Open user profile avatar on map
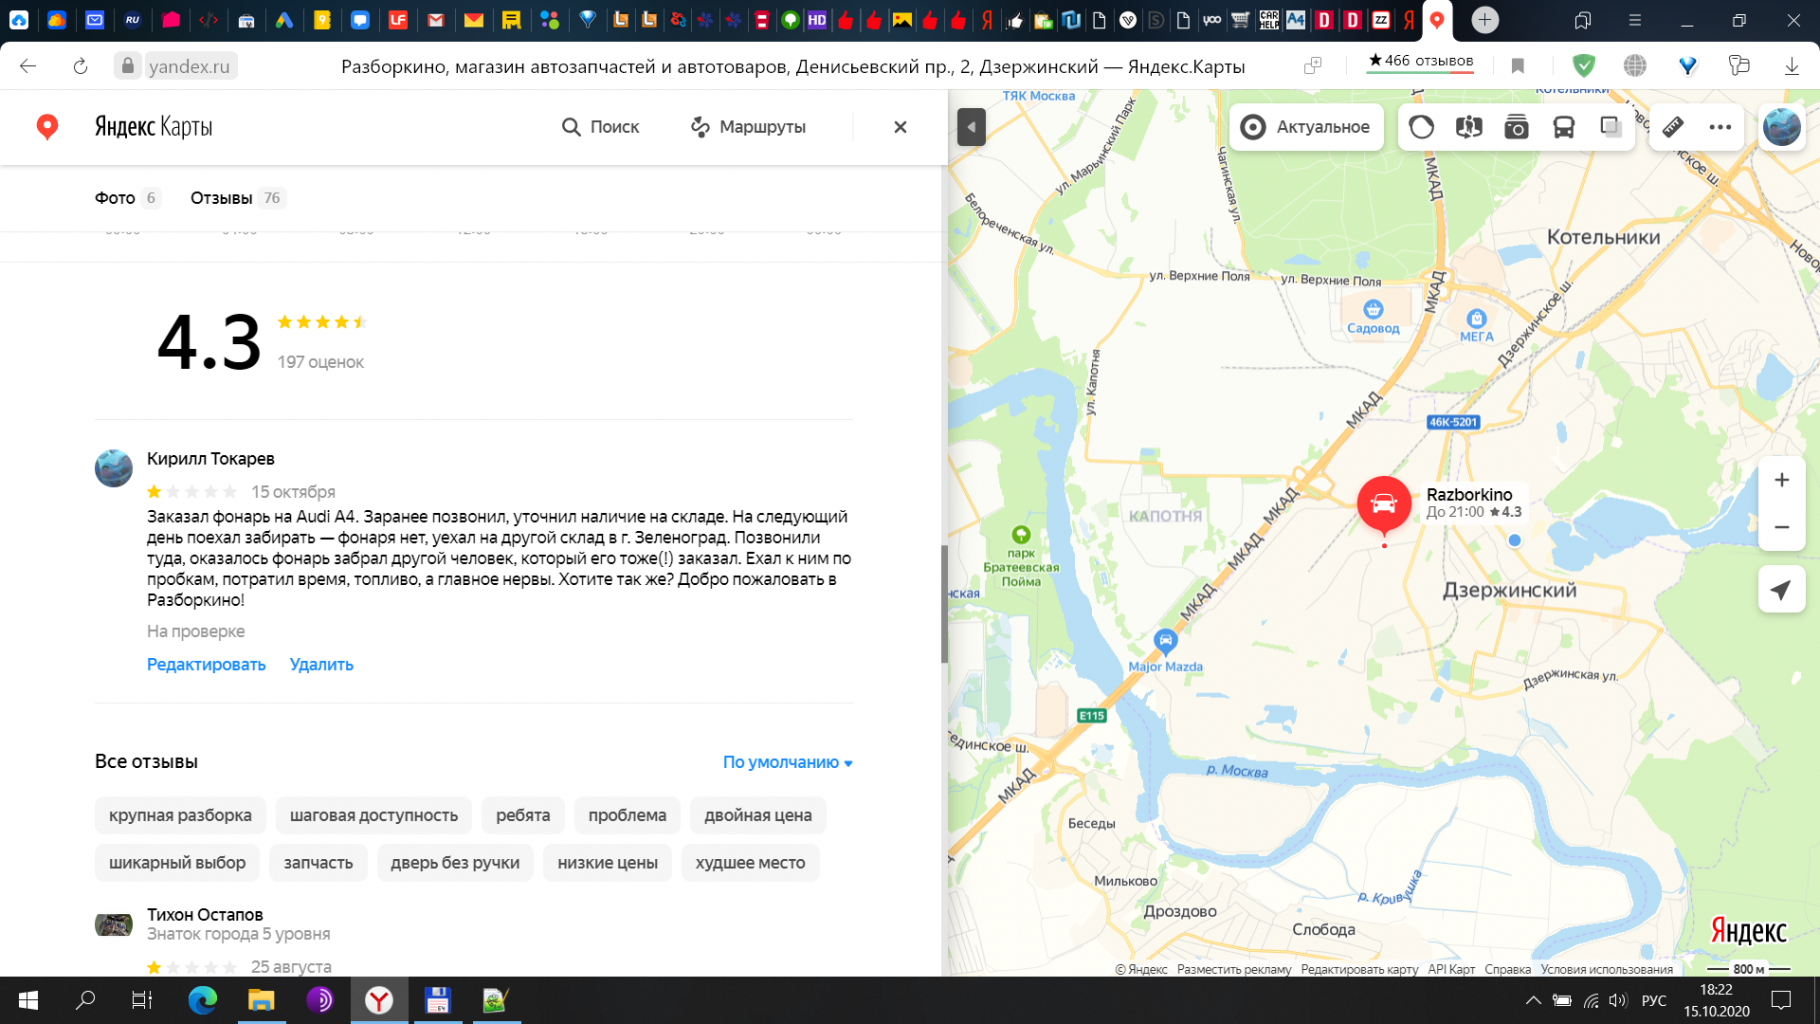 point(1782,127)
